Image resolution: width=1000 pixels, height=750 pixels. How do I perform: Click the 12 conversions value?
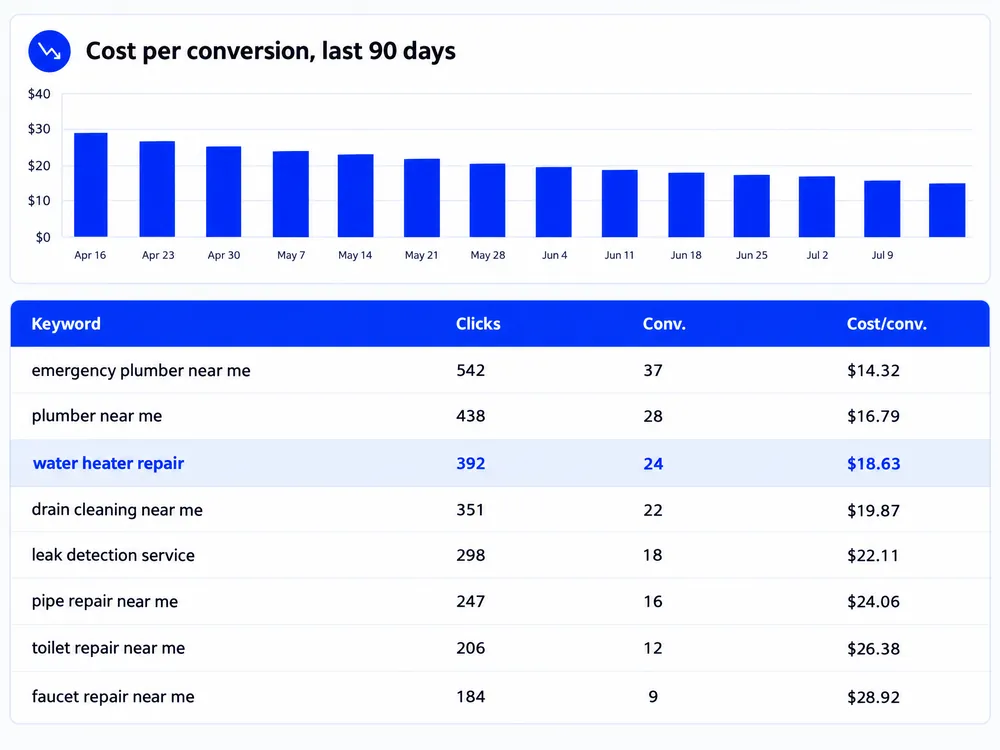[652, 648]
